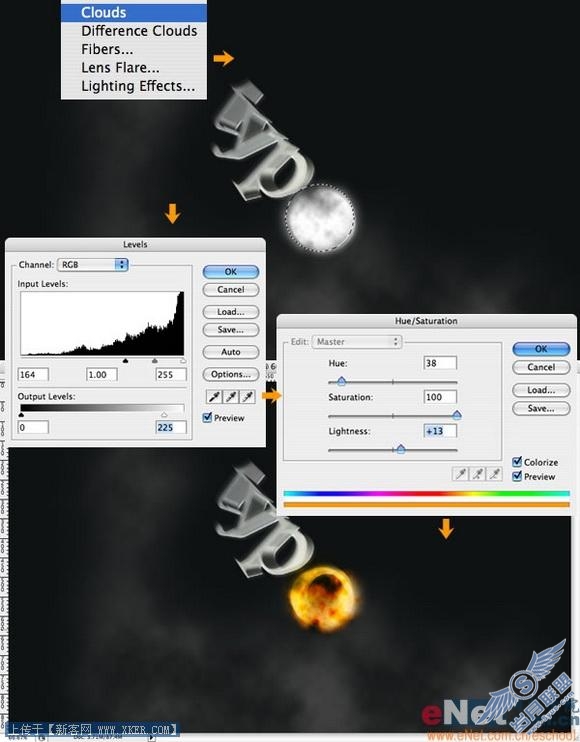Image resolution: width=580 pixels, height=742 pixels.
Task: Select Difference Clouds menu item
Action: point(139,31)
